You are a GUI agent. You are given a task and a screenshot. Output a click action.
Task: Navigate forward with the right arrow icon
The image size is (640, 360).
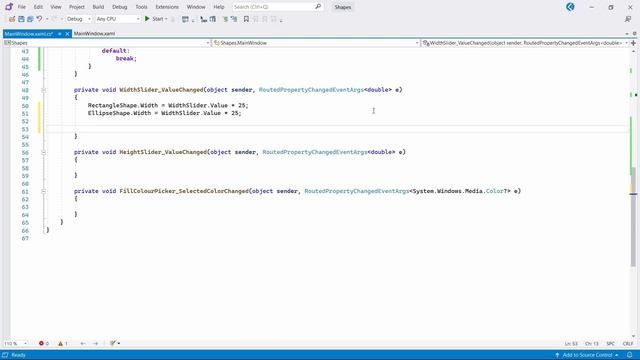pos(96,344)
